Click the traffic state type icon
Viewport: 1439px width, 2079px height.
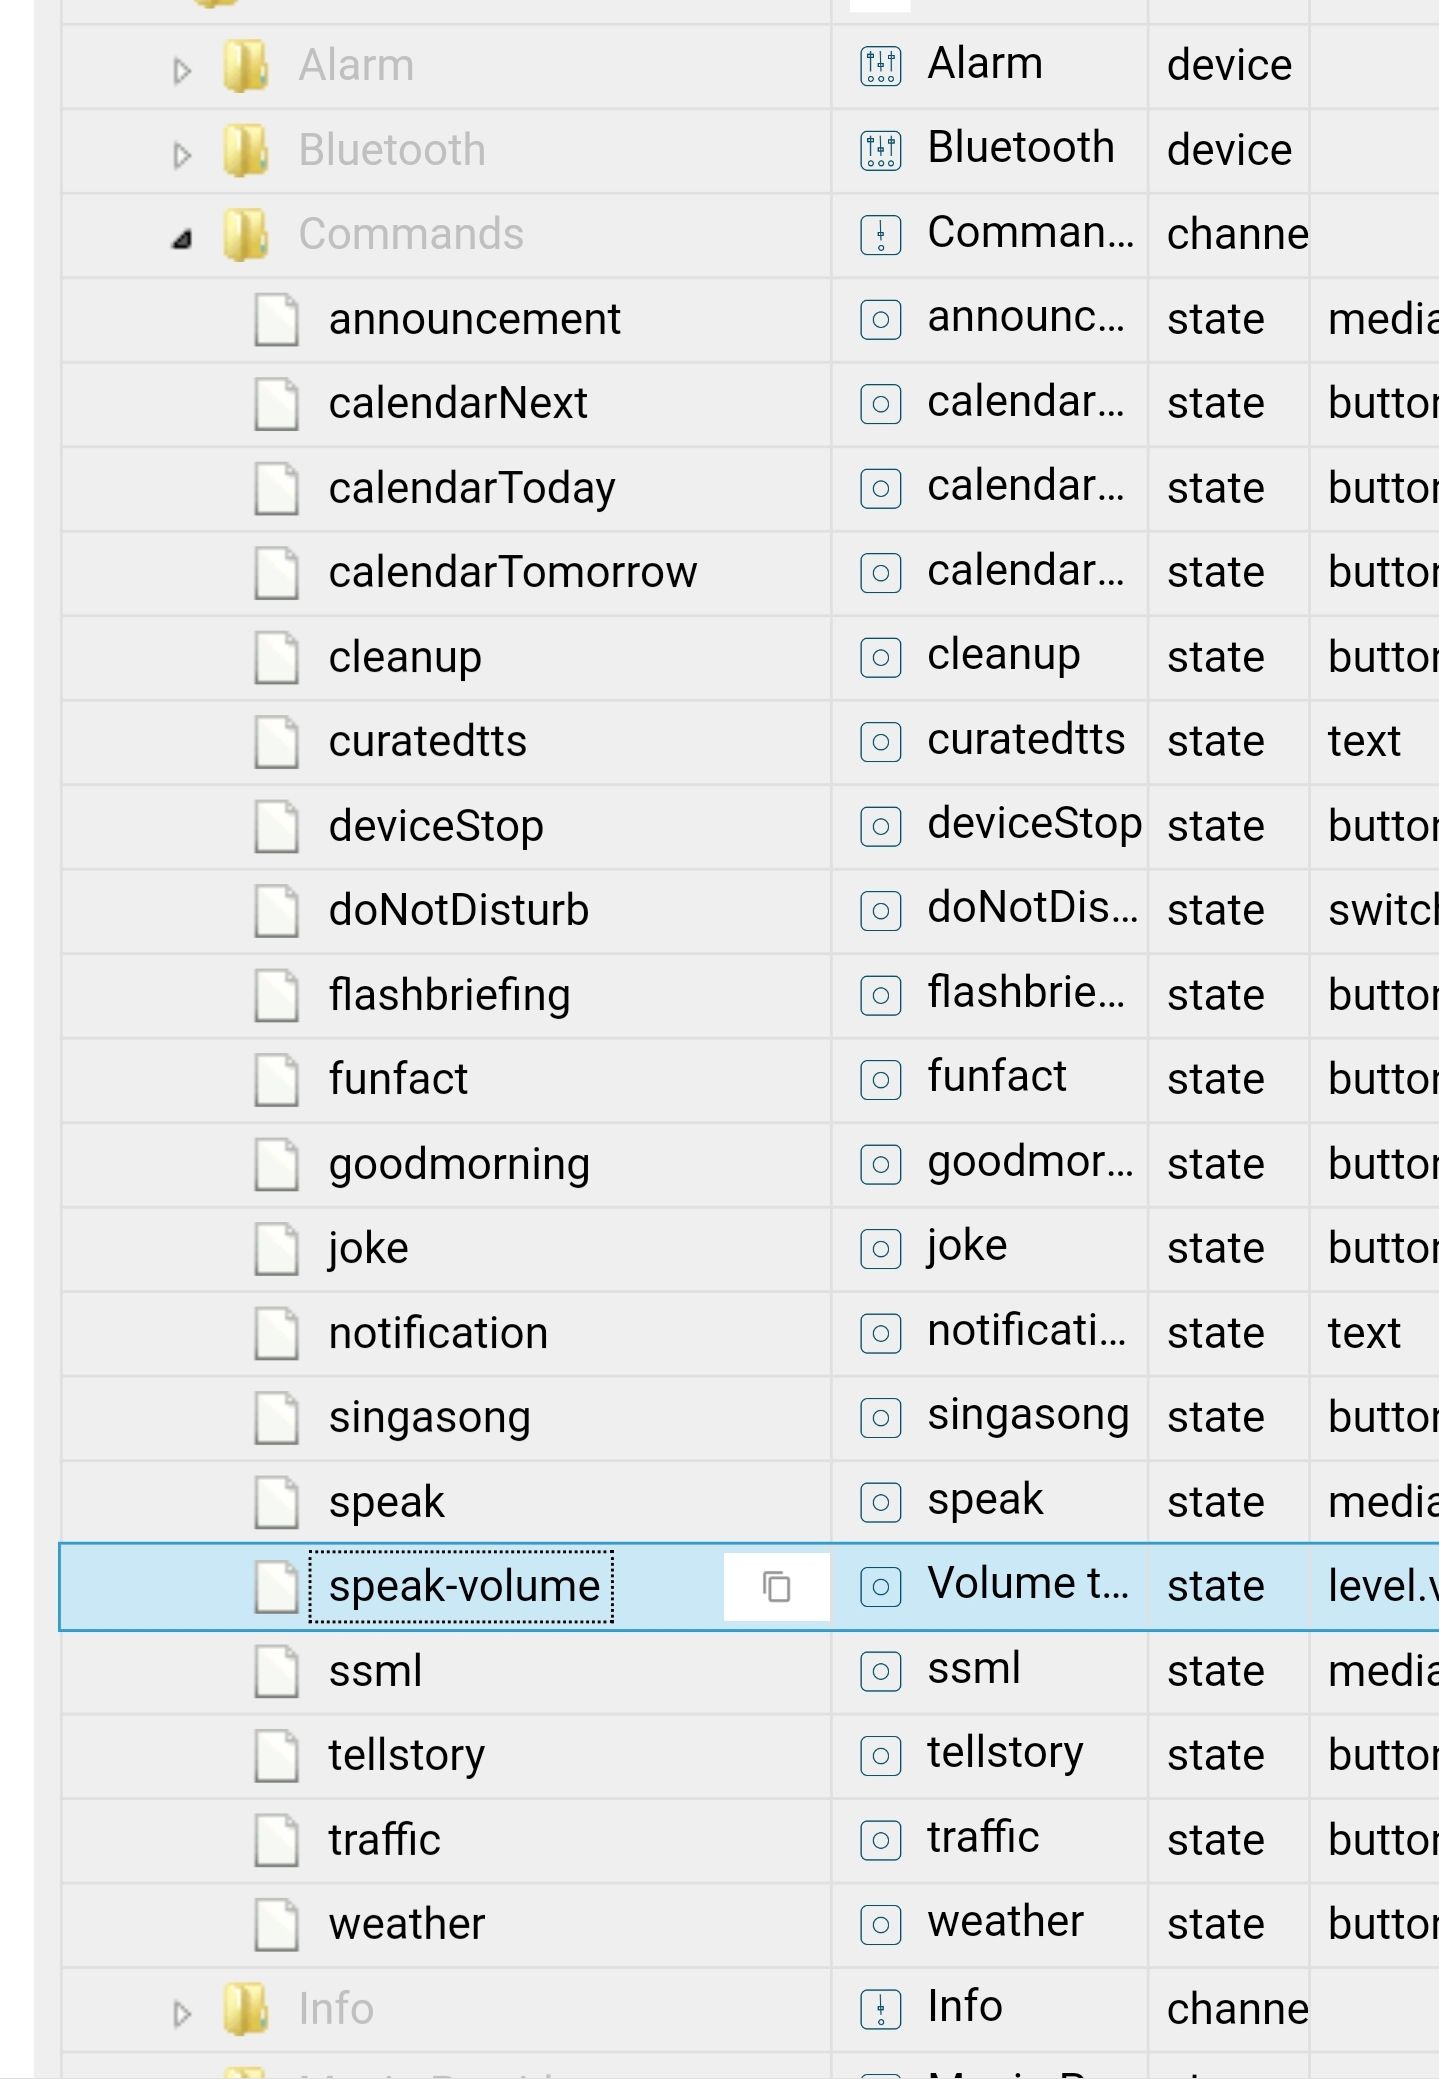pos(881,1840)
